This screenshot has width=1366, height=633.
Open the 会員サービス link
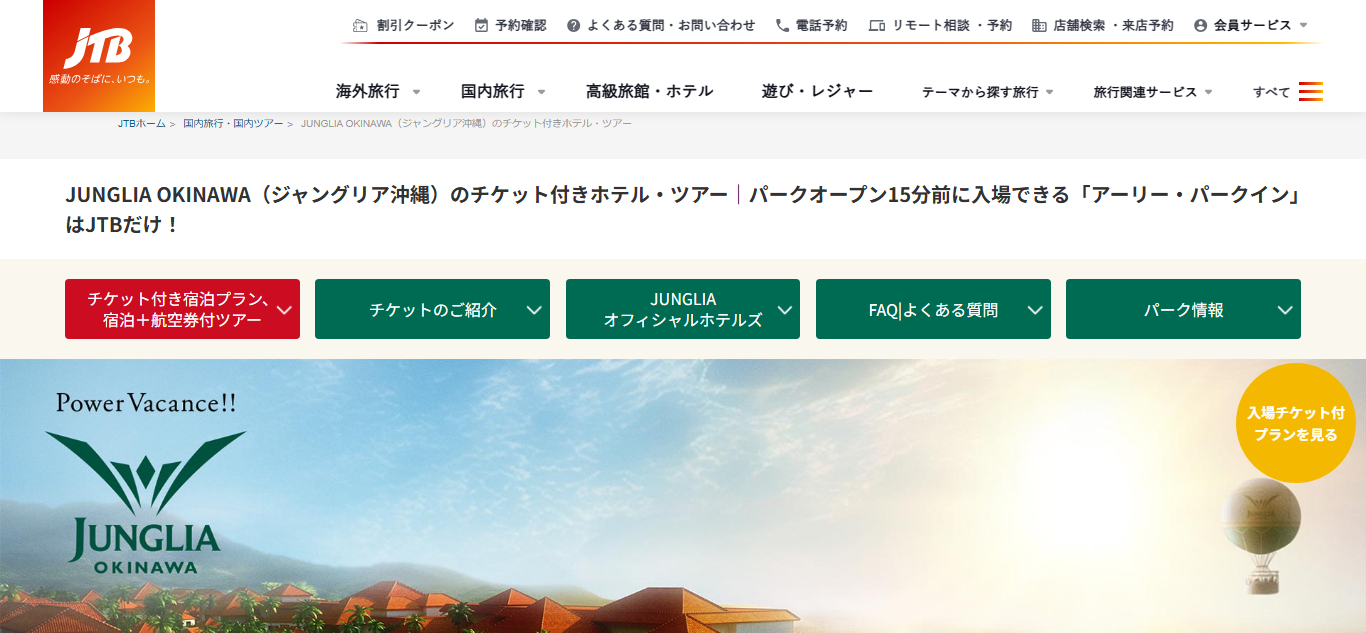point(1252,26)
